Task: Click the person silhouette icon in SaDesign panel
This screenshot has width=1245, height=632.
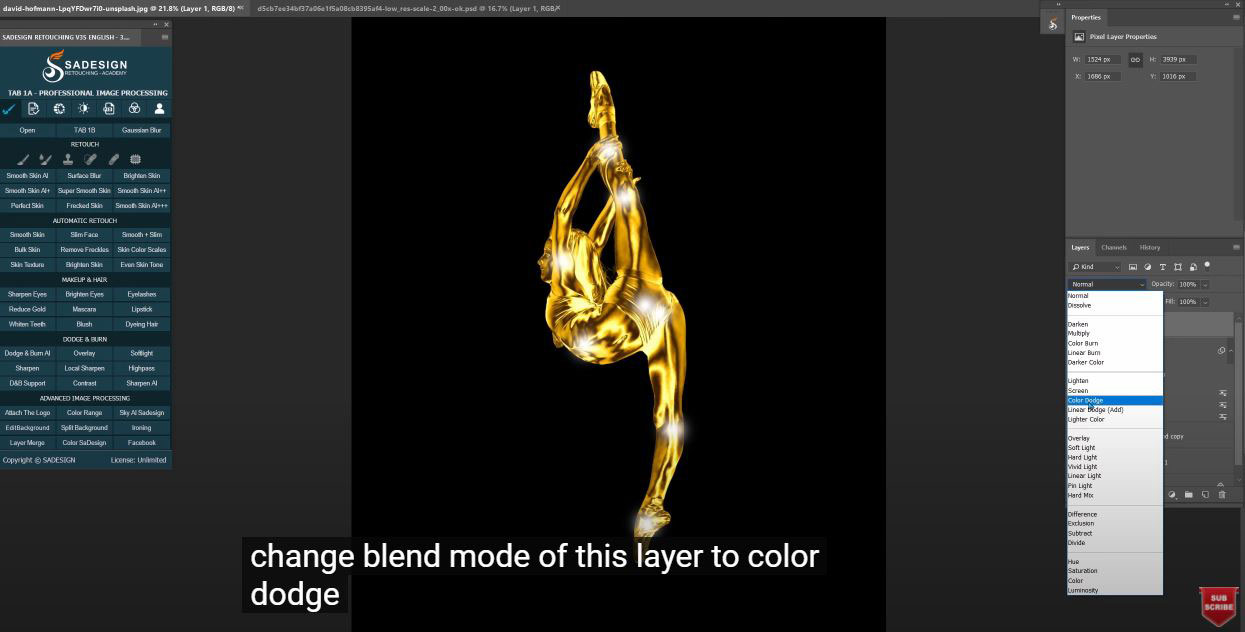Action: click(x=159, y=109)
